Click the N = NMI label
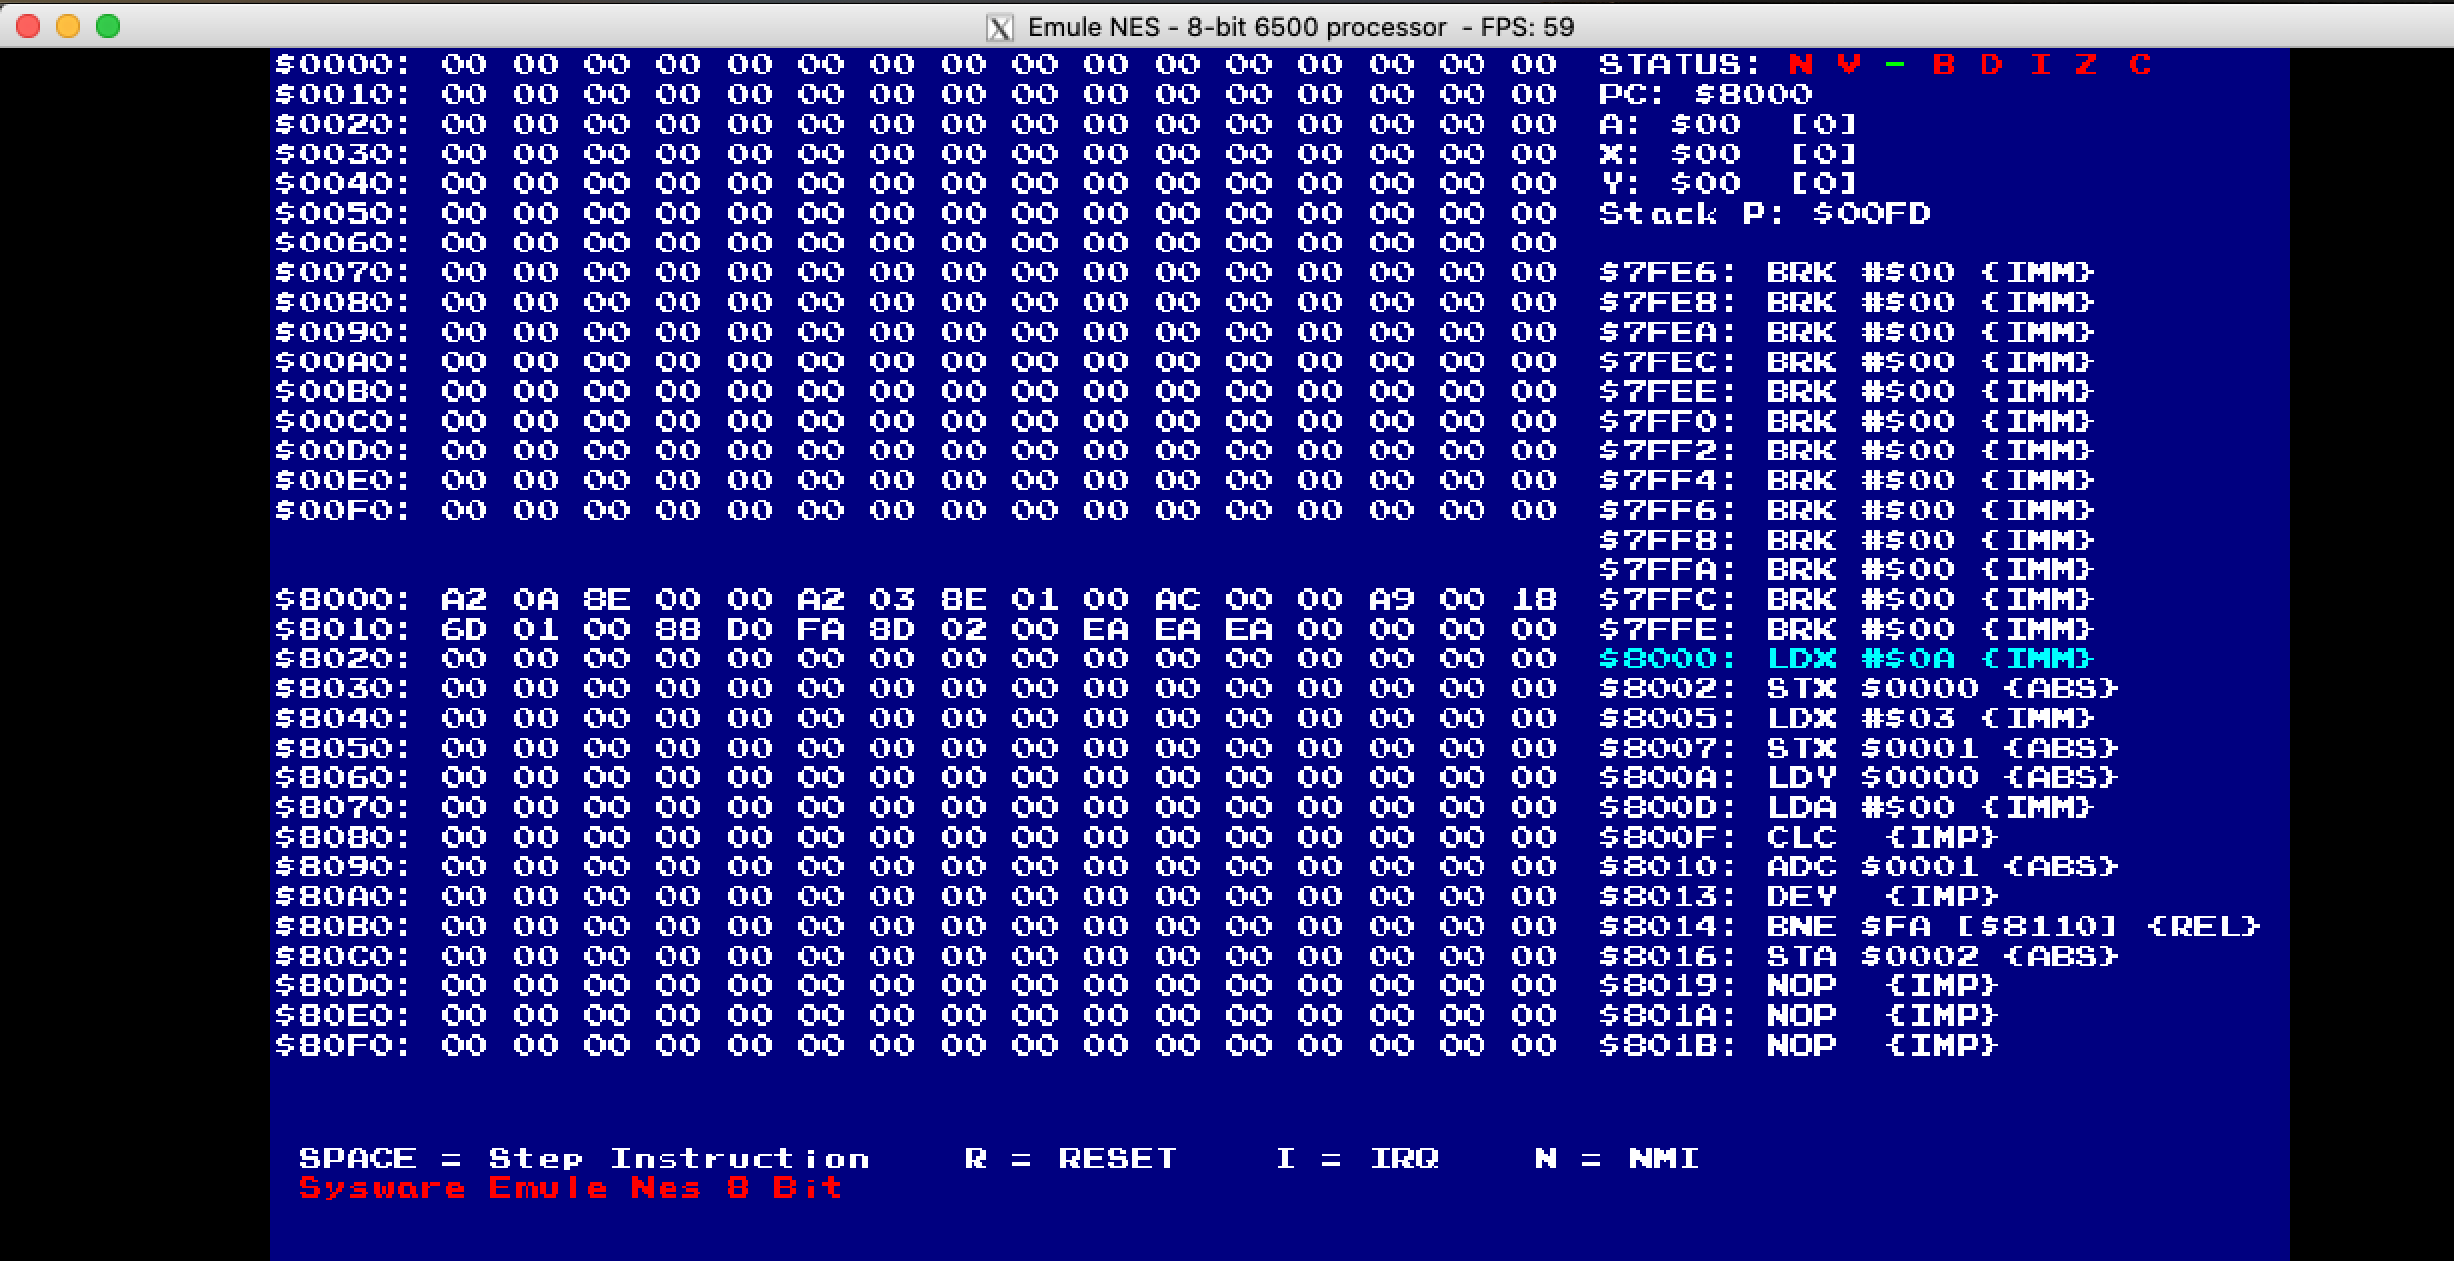 pos(1616,1158)
